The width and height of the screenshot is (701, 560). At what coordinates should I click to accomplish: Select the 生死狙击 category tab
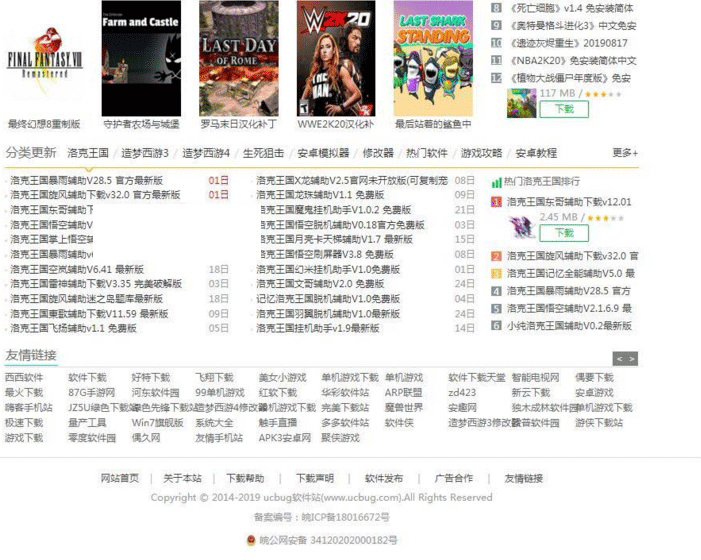pyautogui.click(x=263, y=153)
